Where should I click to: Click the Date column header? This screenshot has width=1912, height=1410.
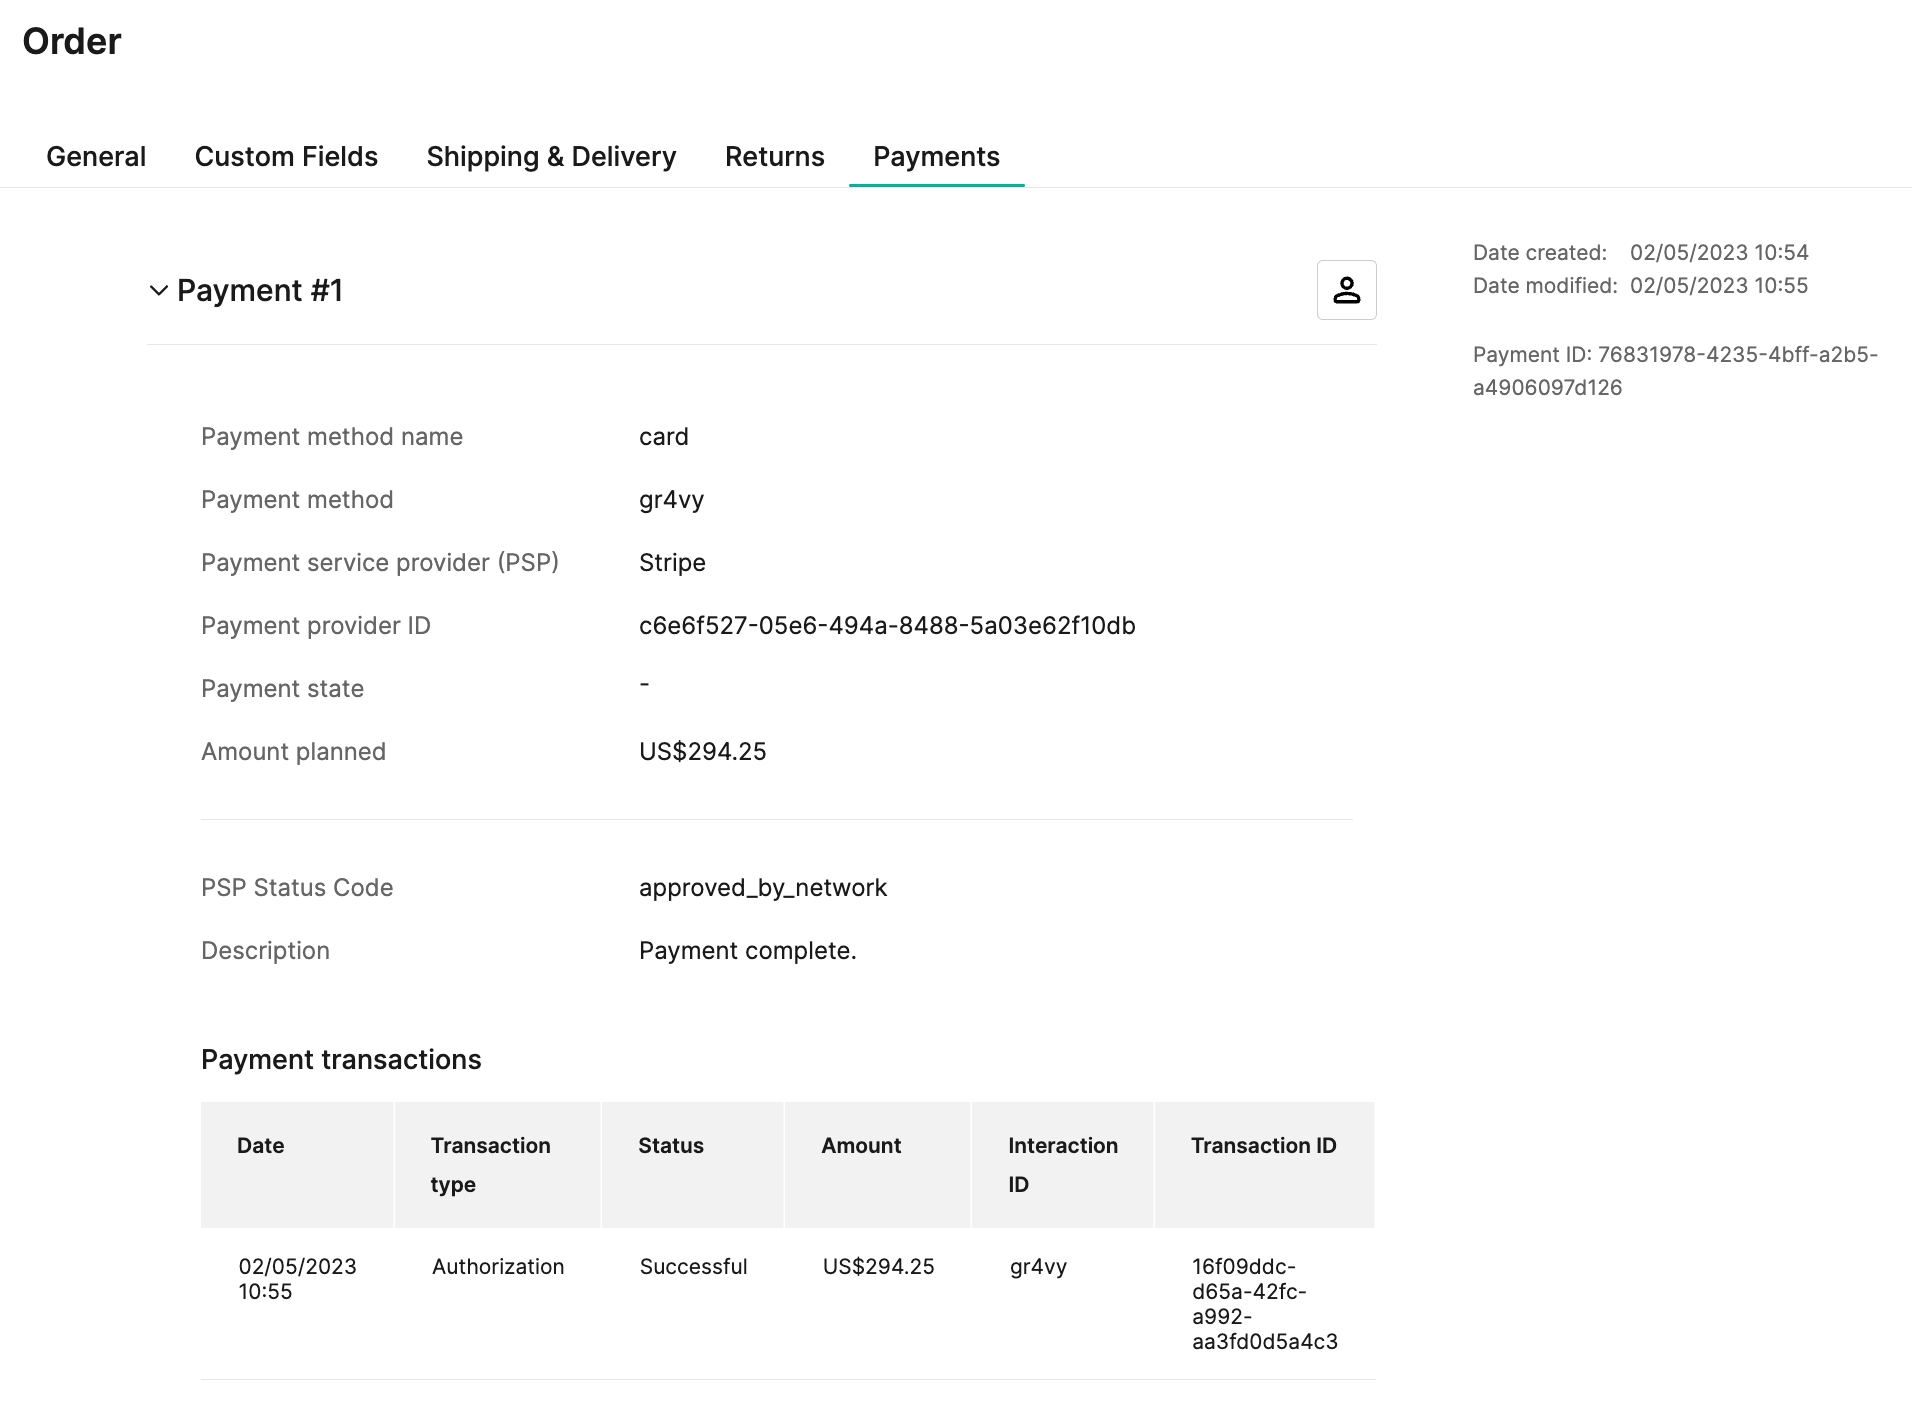[297, 1165]
